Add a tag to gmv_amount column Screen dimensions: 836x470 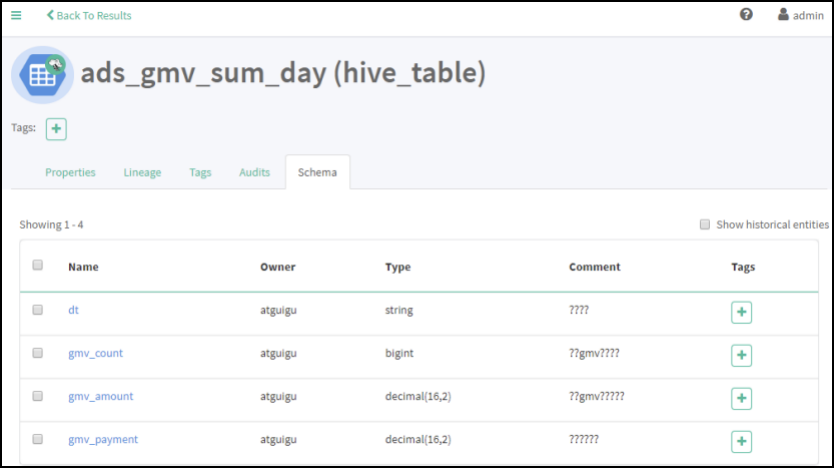click(741, 398)
